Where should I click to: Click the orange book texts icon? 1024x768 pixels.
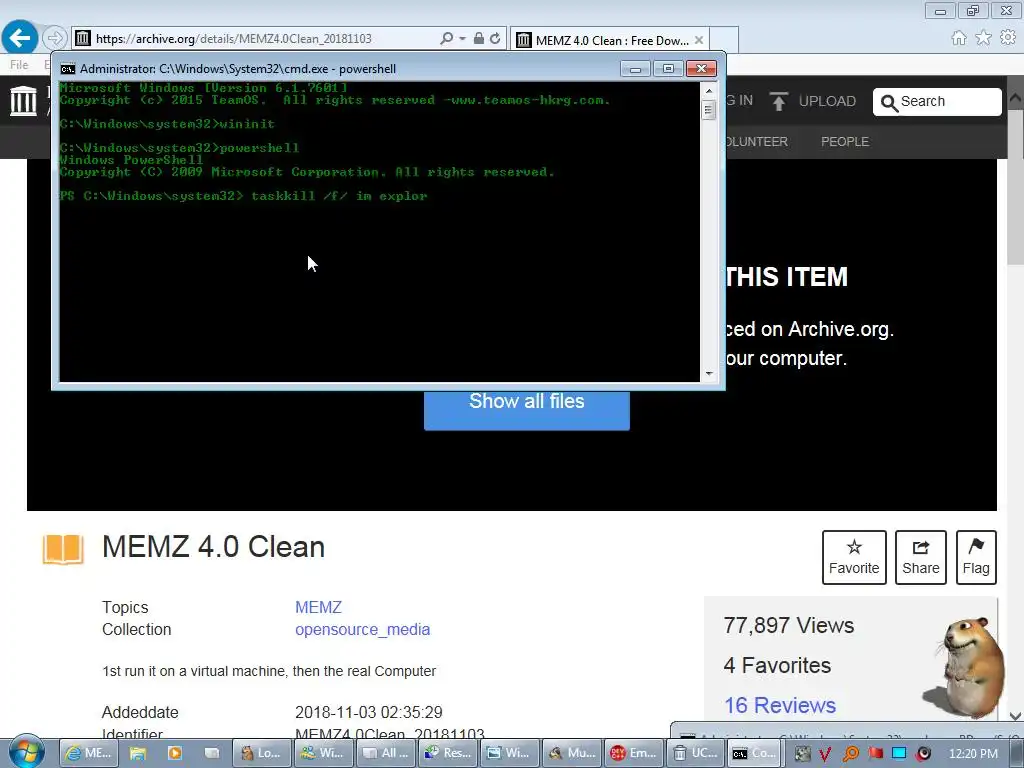click(63, 549)
